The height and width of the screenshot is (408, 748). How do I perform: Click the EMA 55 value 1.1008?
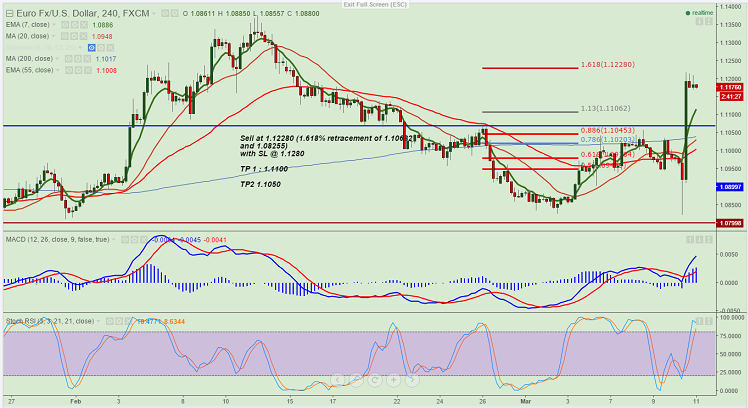point(106,71)
